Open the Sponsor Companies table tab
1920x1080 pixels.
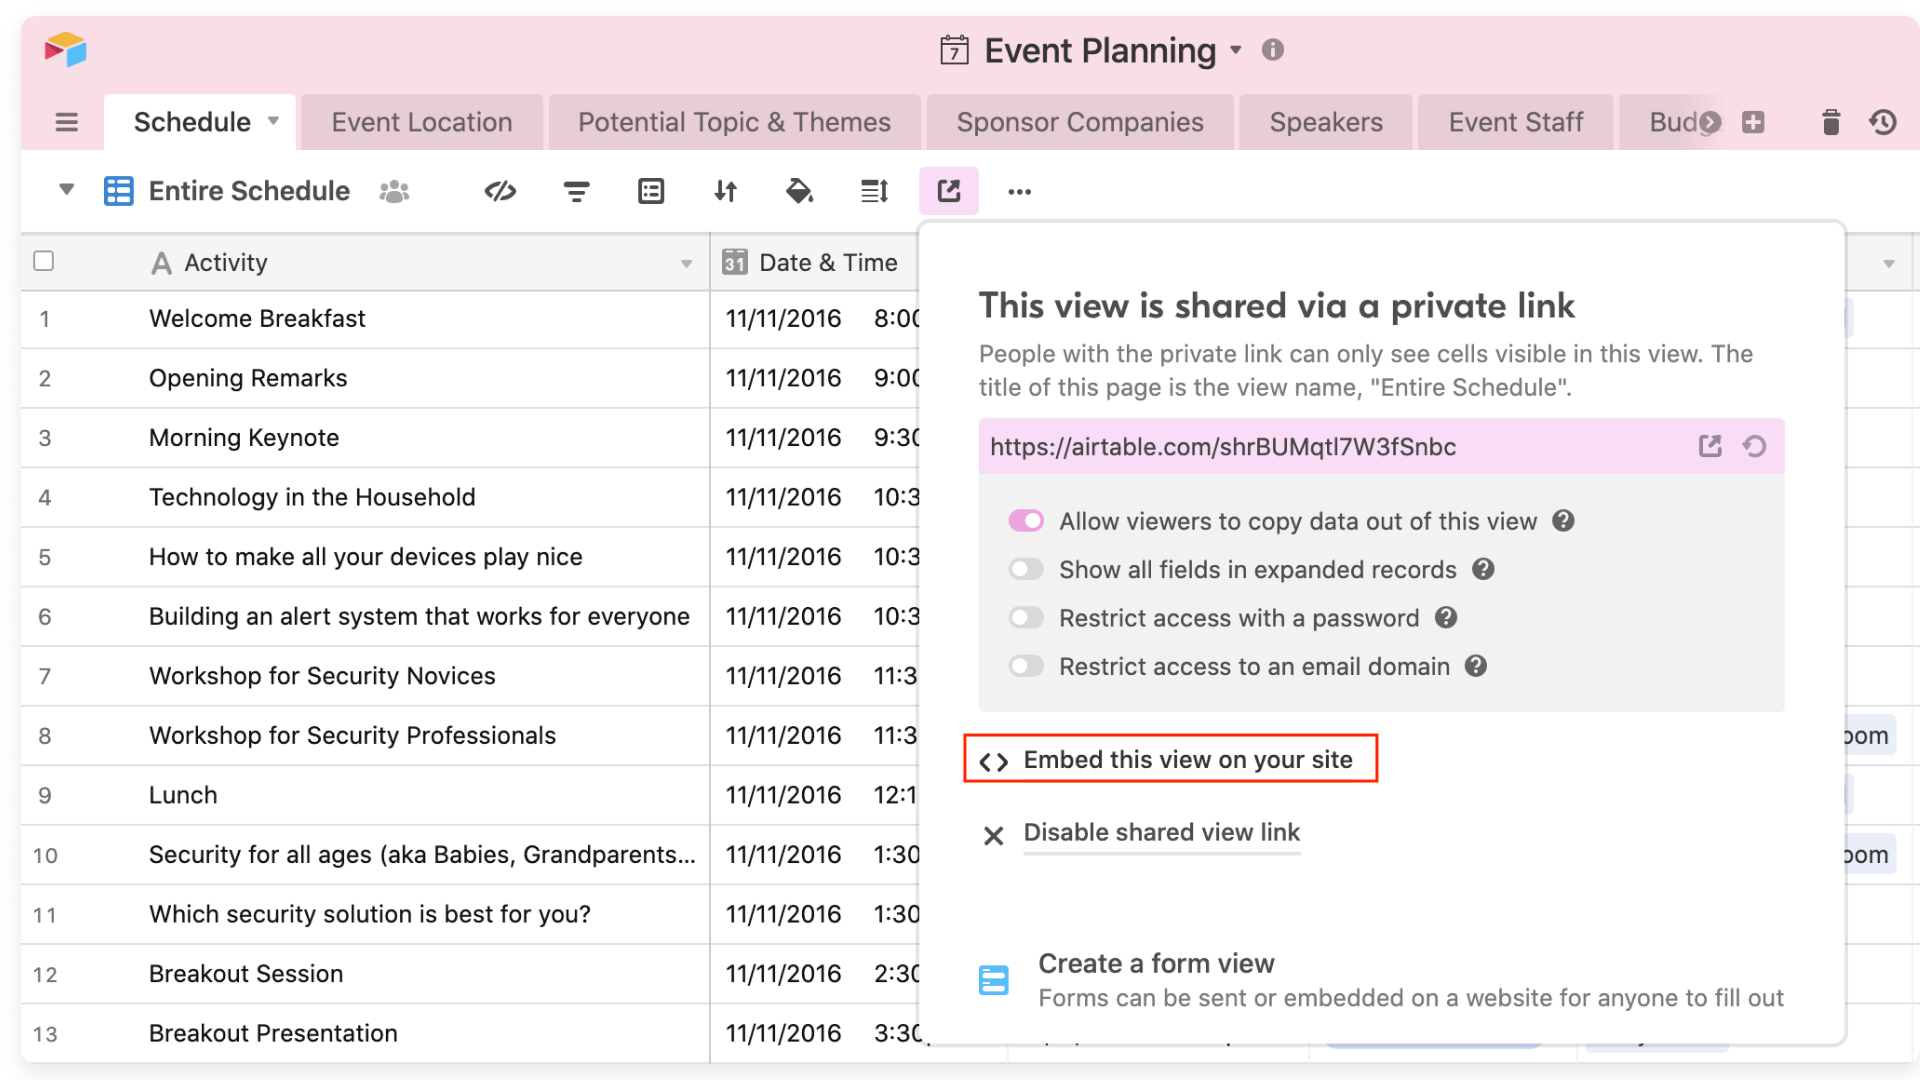[1079, 121]
